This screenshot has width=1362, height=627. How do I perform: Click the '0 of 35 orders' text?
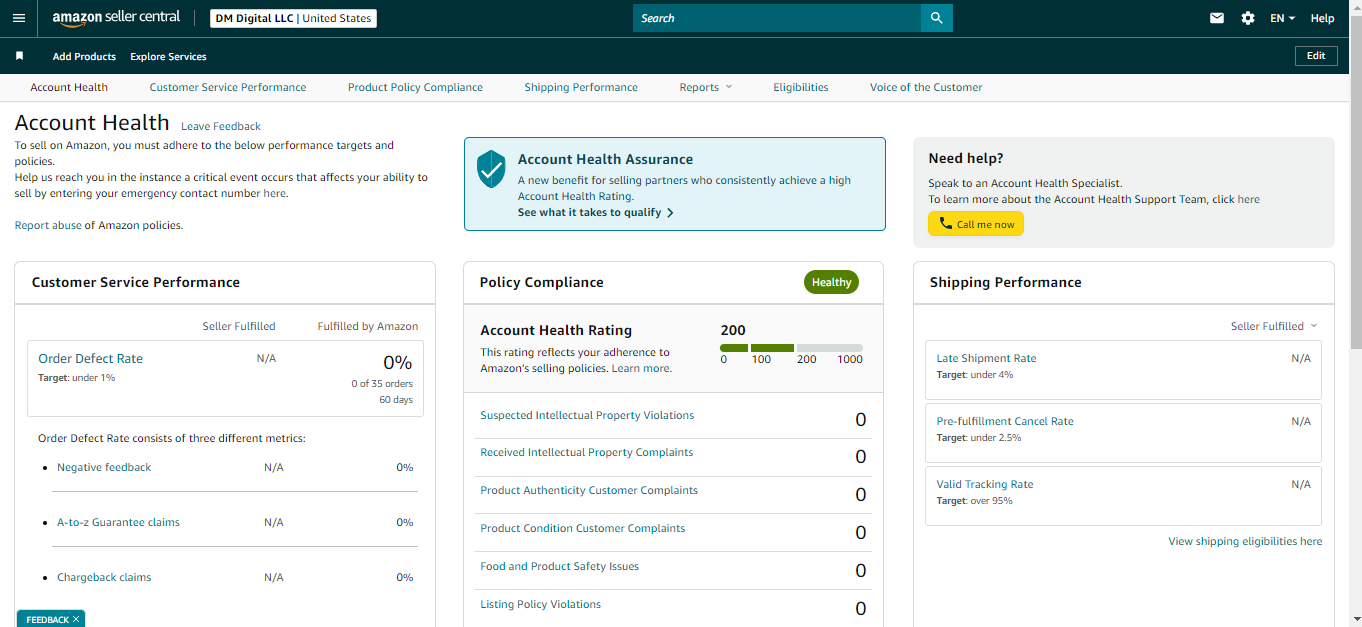click(382, 384)
